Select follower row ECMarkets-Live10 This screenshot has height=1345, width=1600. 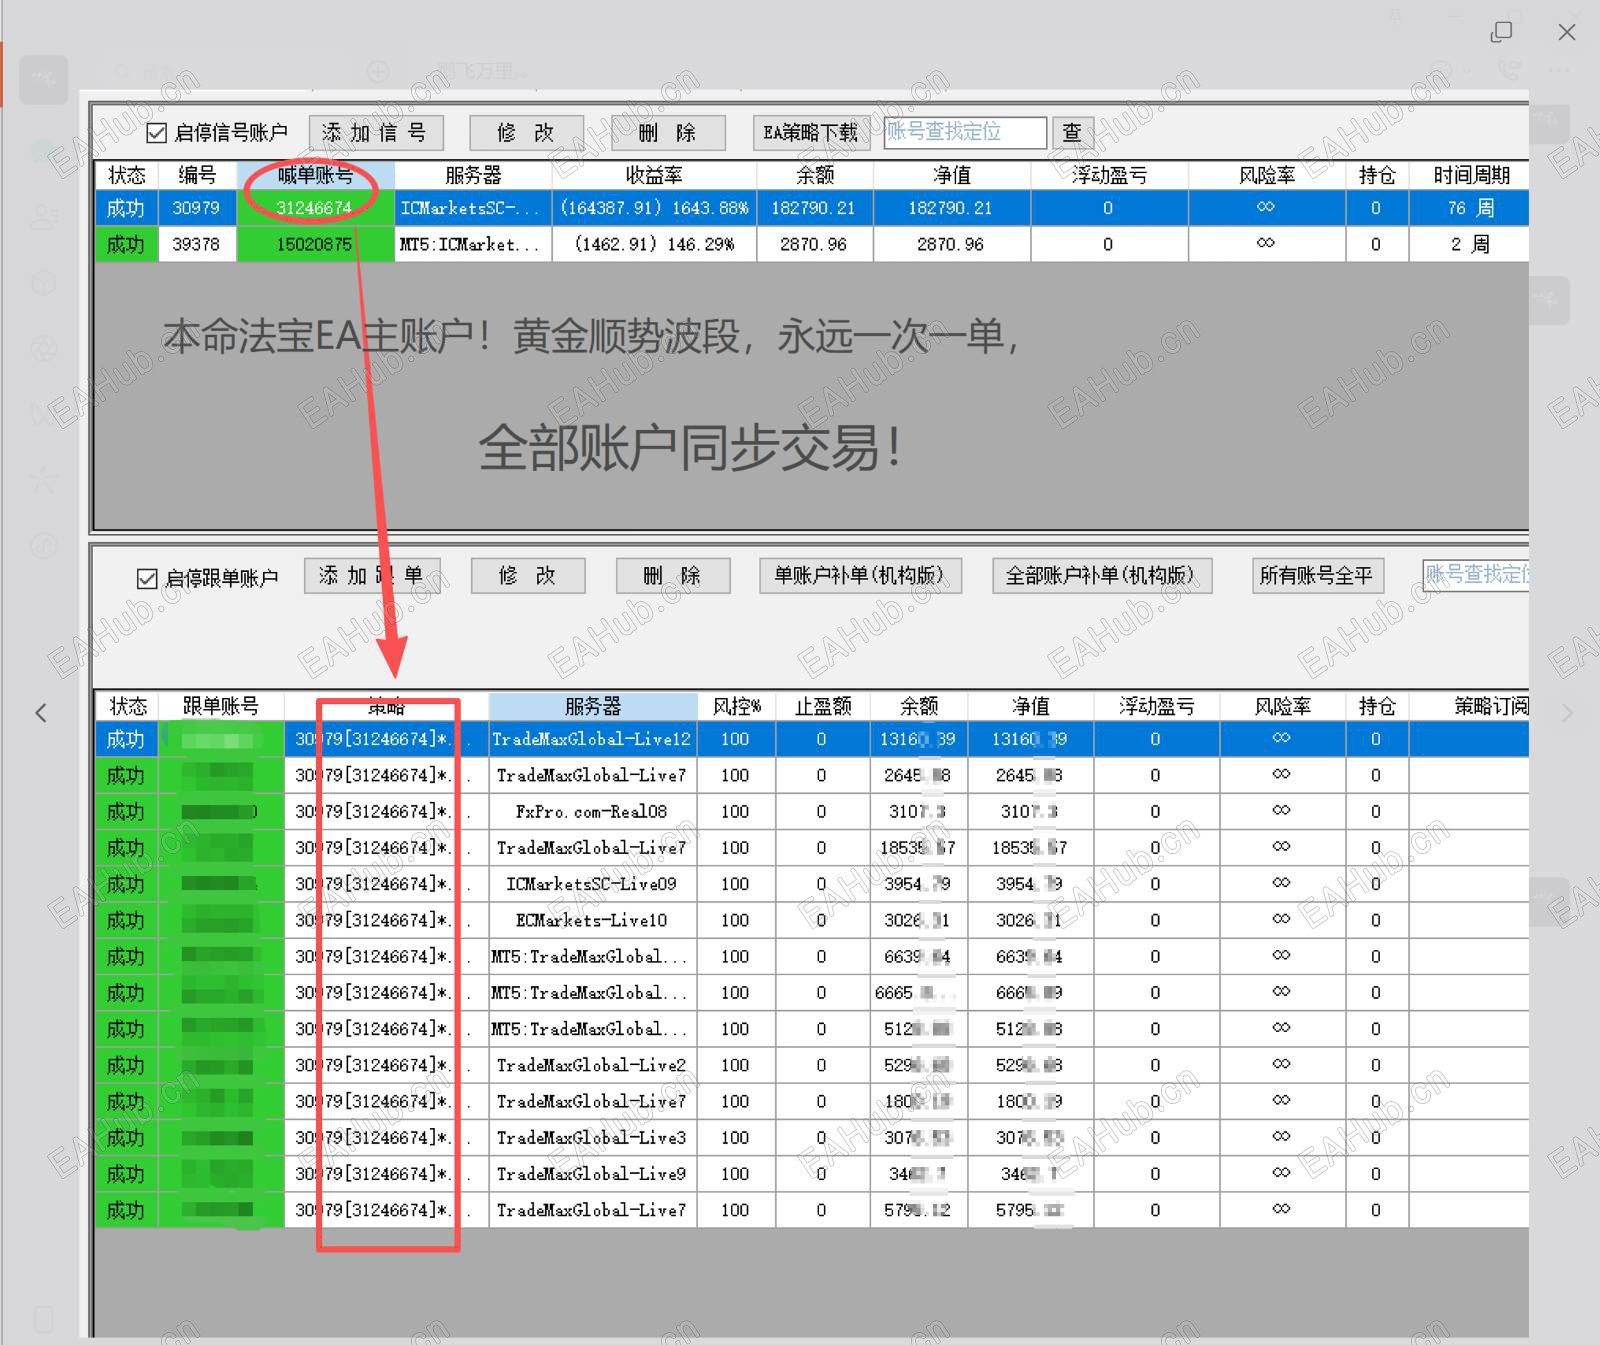tap(811, 920)
